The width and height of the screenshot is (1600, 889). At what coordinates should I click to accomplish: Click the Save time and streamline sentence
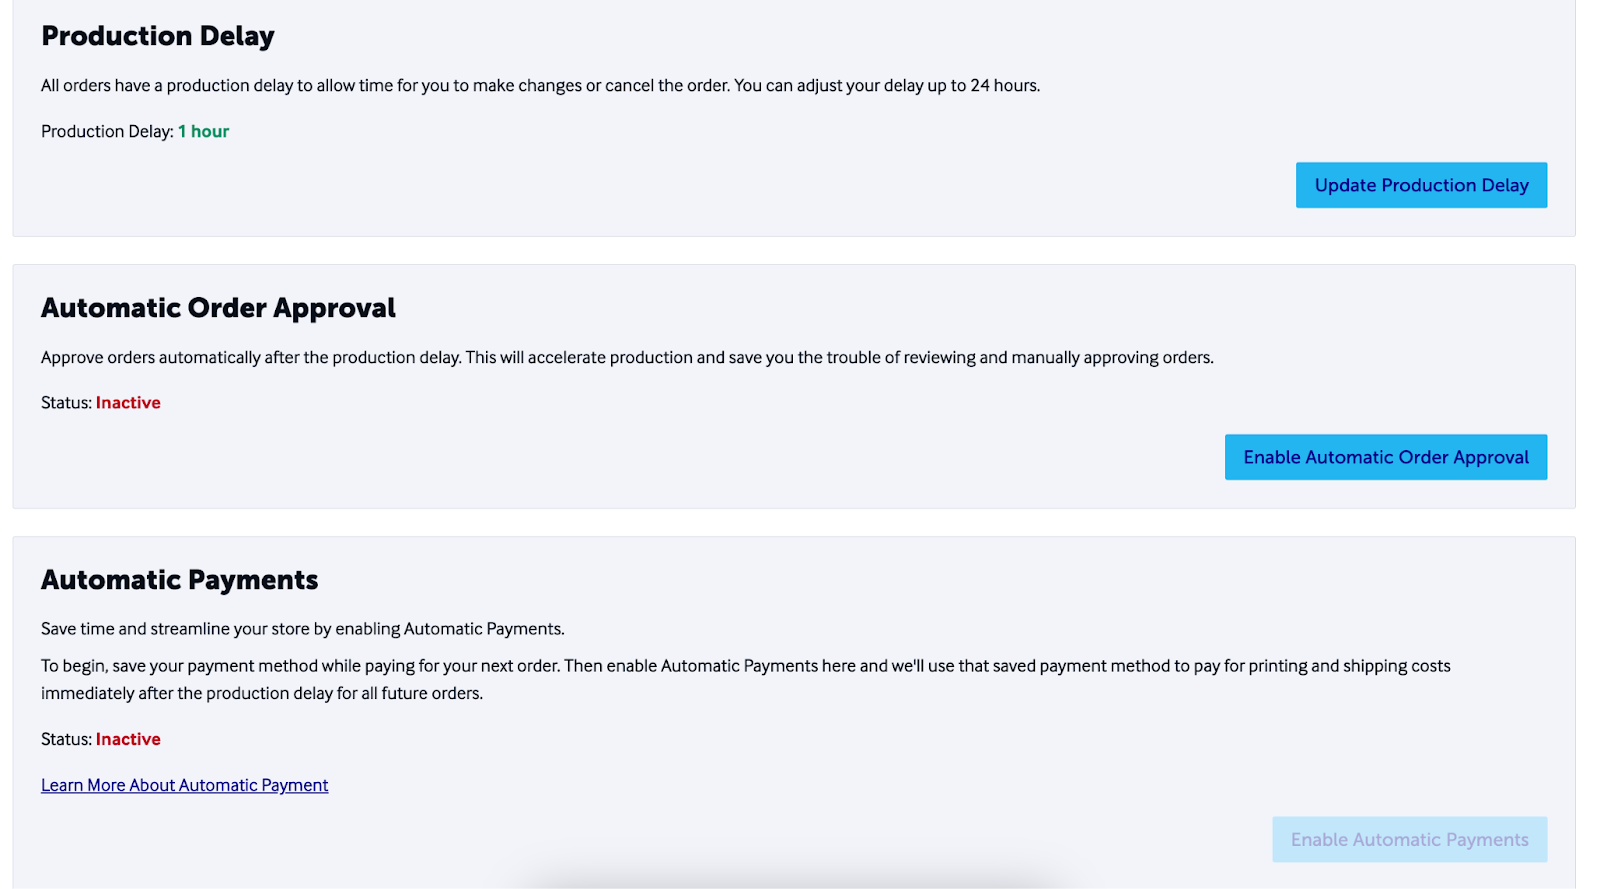point(302,628)
